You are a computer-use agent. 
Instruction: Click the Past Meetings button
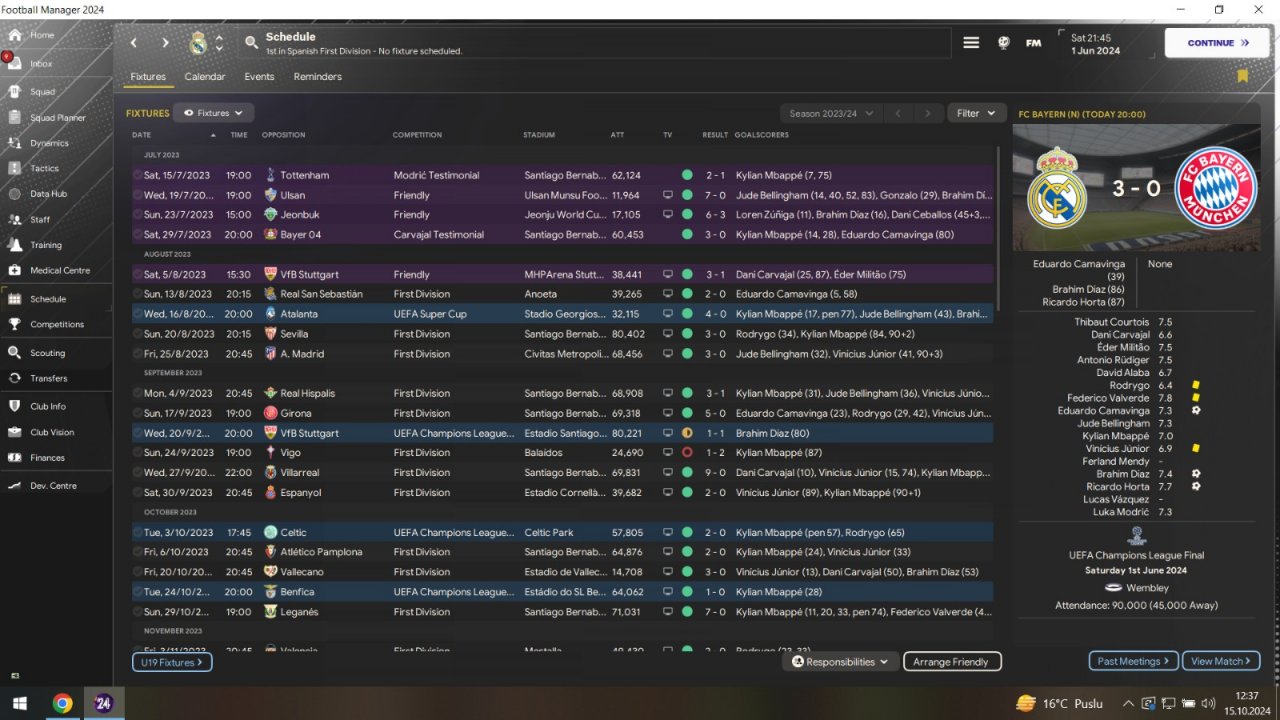(1133, 661)
